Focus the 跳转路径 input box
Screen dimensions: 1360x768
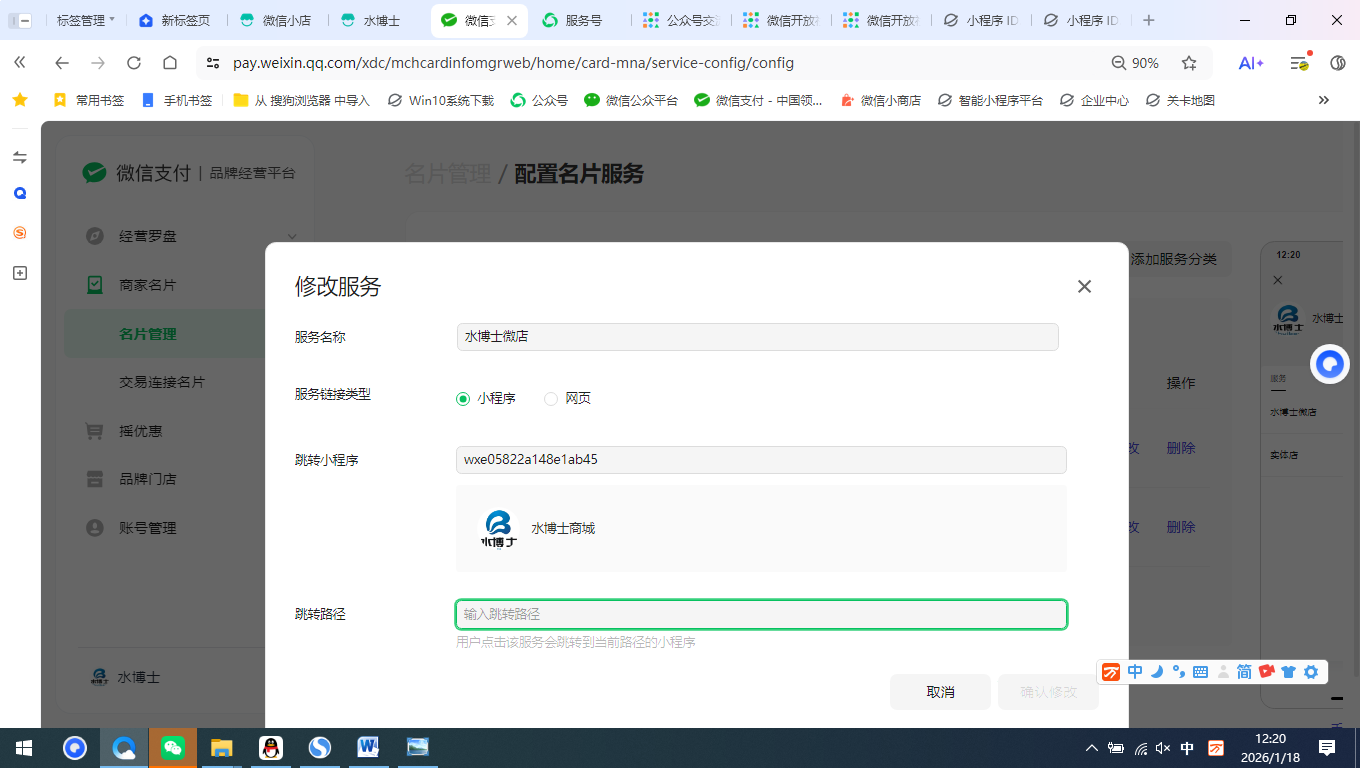761,614
